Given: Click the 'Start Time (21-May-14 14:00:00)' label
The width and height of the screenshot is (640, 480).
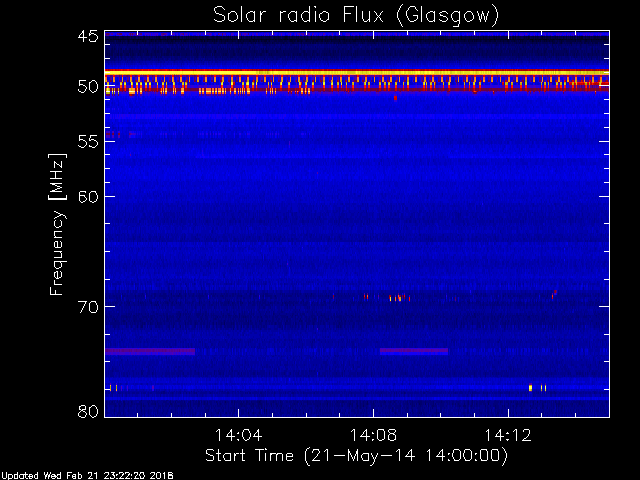Looking at the screenshot, I should click(356, 455).
